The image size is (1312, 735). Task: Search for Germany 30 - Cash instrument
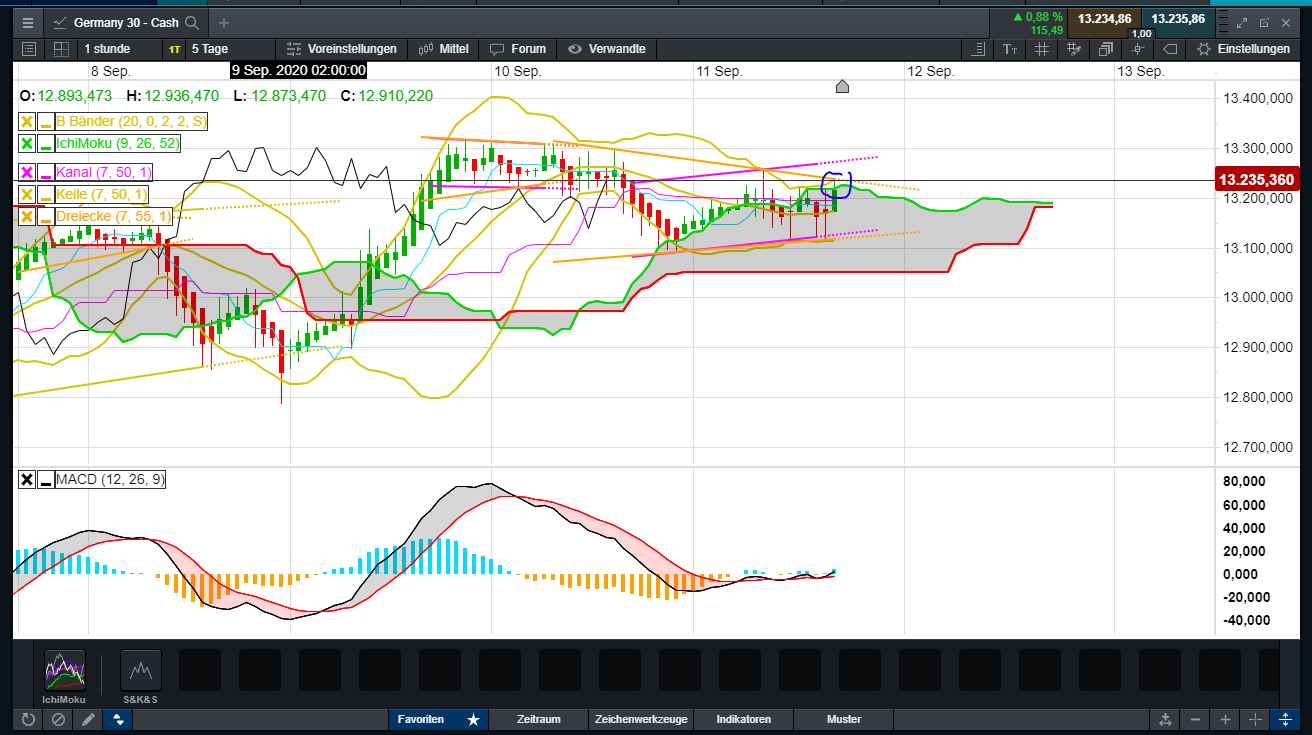[x=191, y=22]
